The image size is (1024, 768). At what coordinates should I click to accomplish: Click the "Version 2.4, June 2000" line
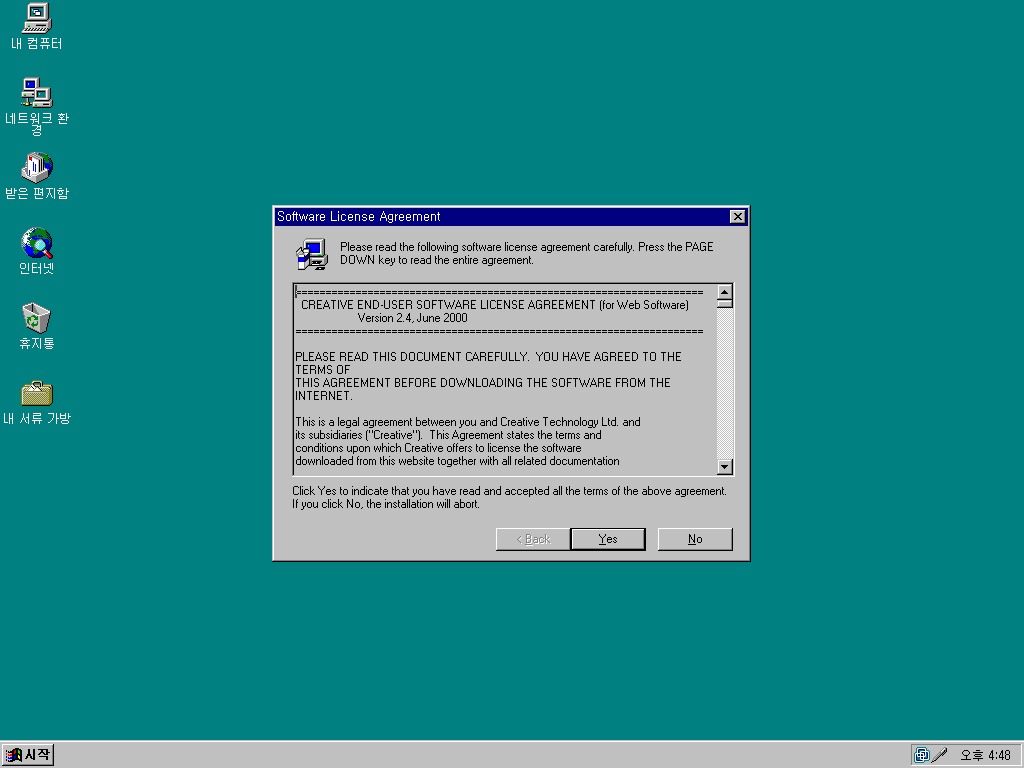click(x=412, y=318)
